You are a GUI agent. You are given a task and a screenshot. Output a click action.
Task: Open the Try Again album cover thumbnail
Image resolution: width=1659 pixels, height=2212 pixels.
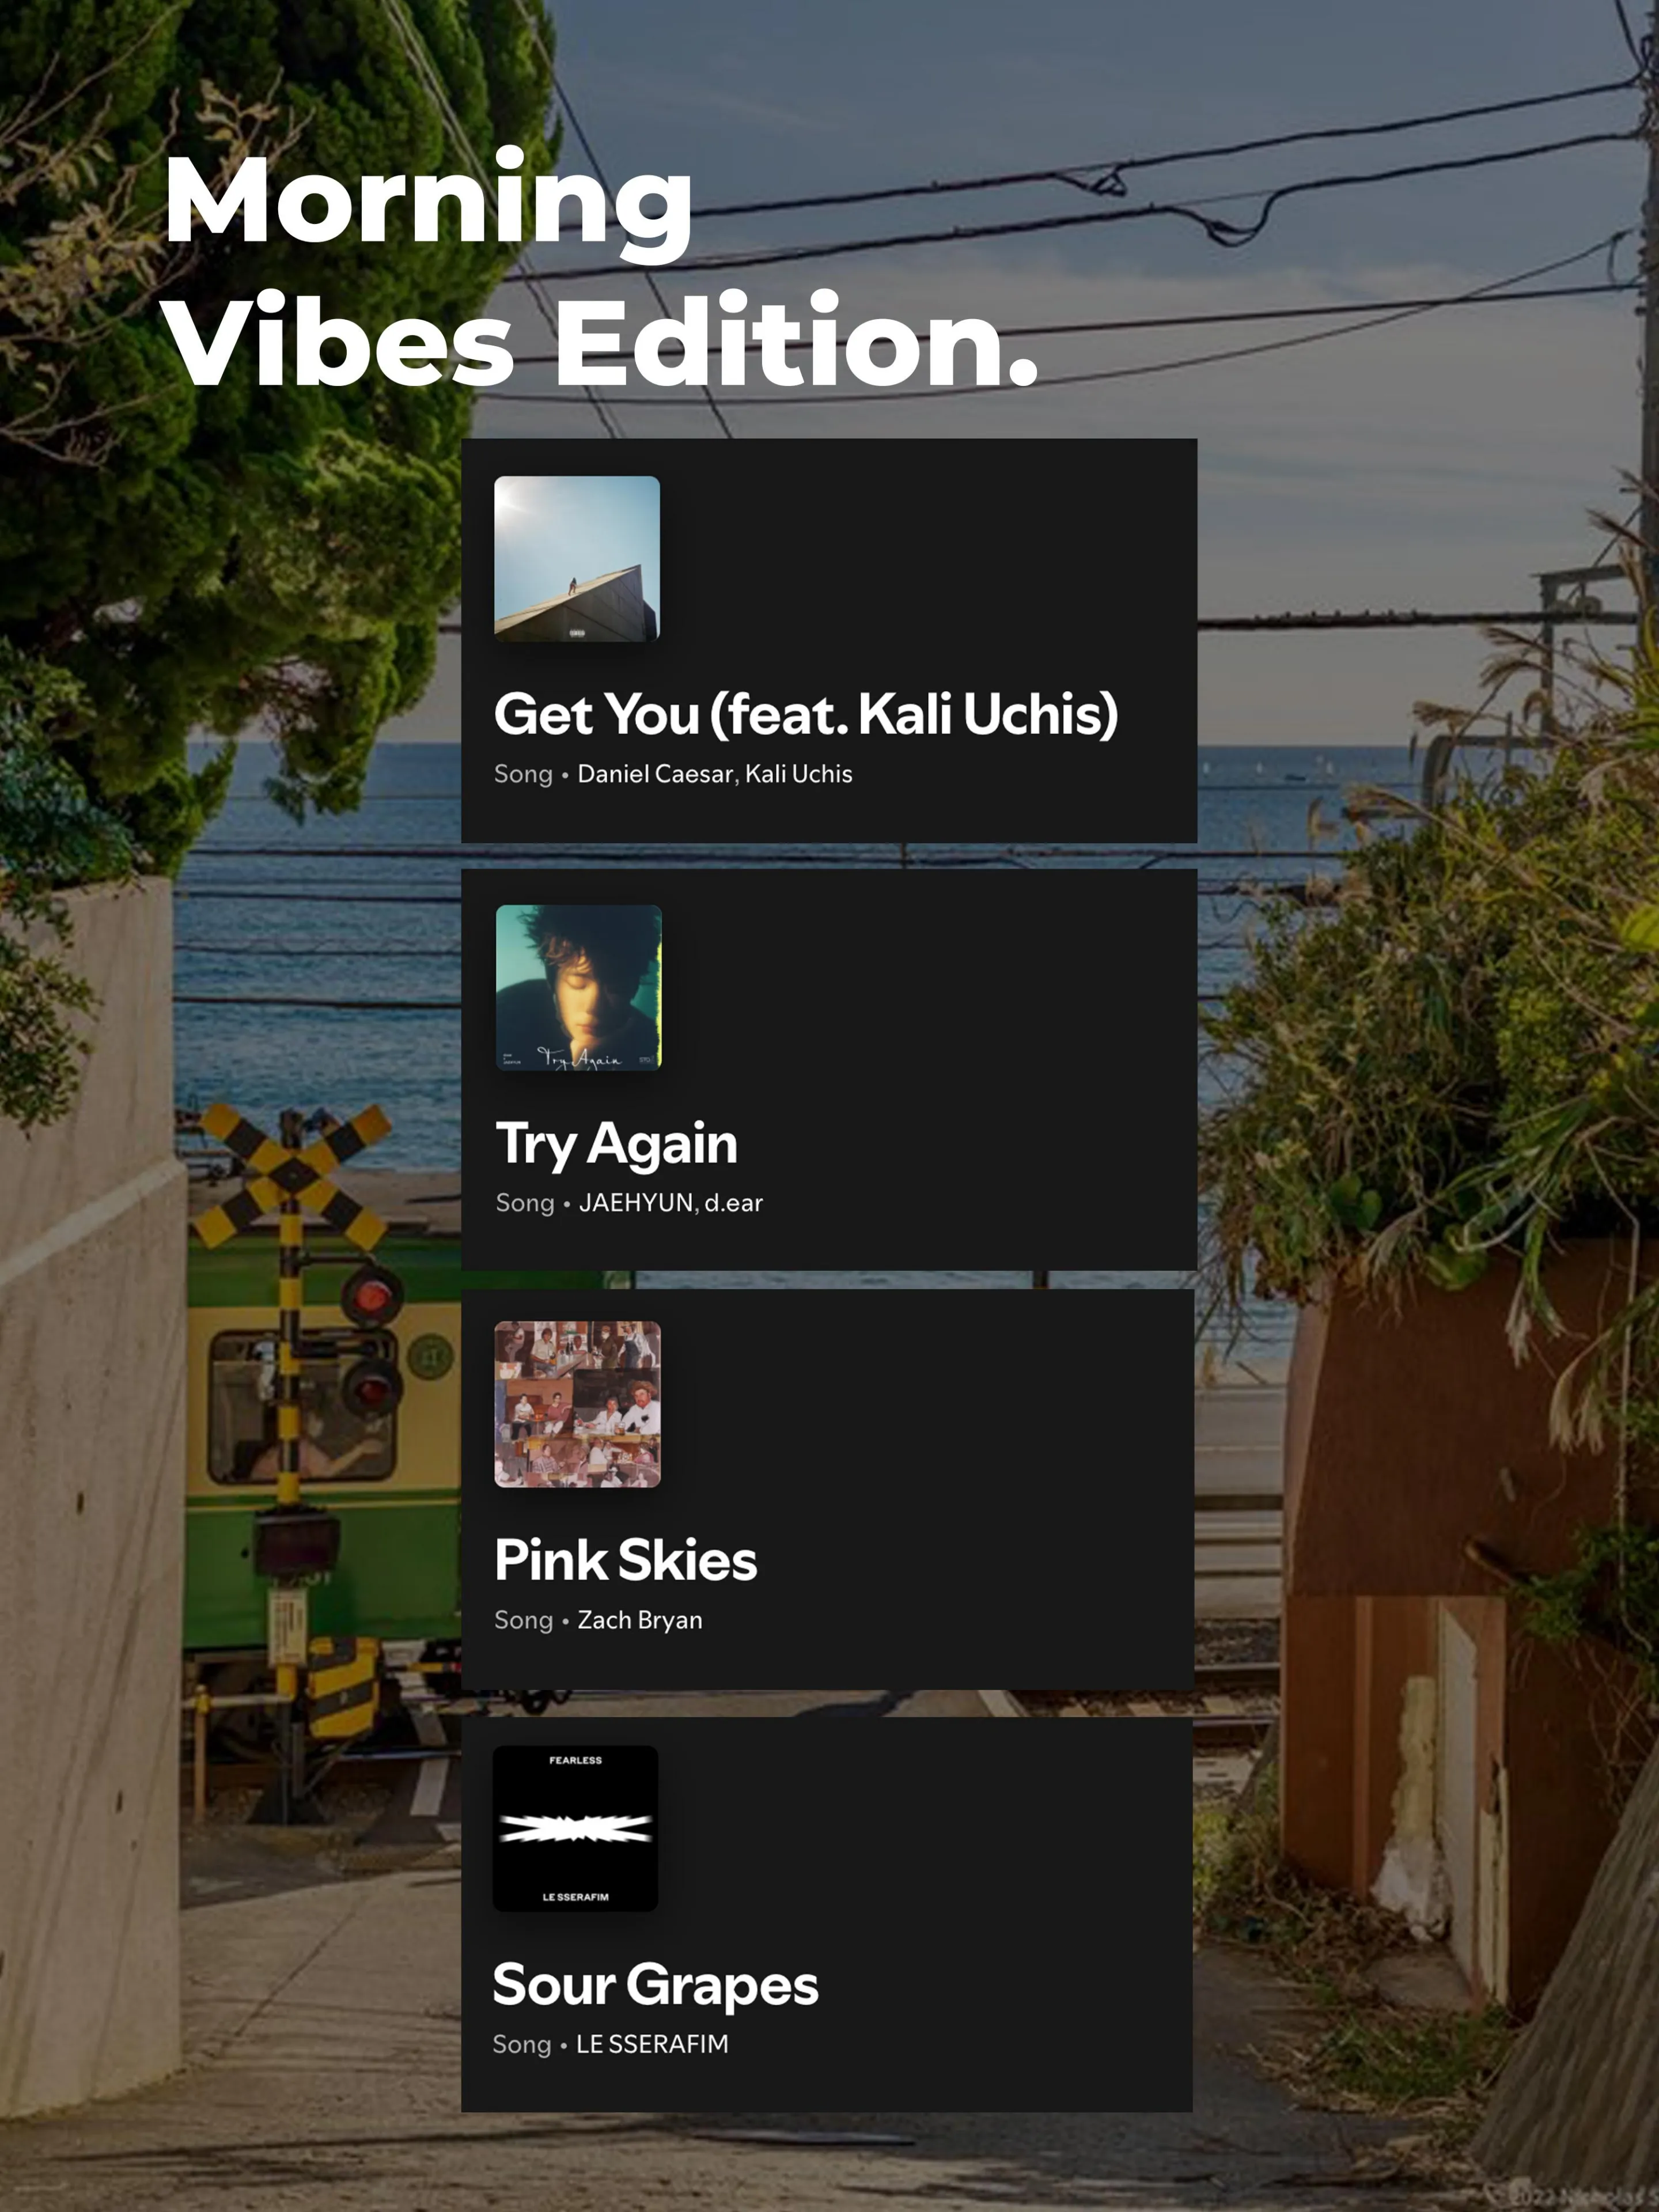pos(579,988)
